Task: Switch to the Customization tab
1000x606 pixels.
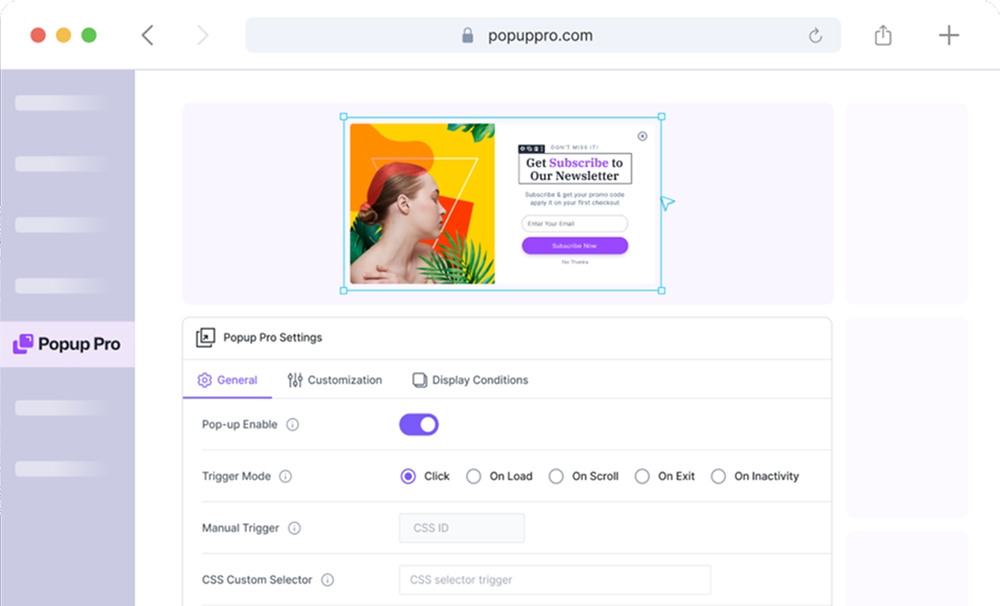Action: tap(334, 380)
